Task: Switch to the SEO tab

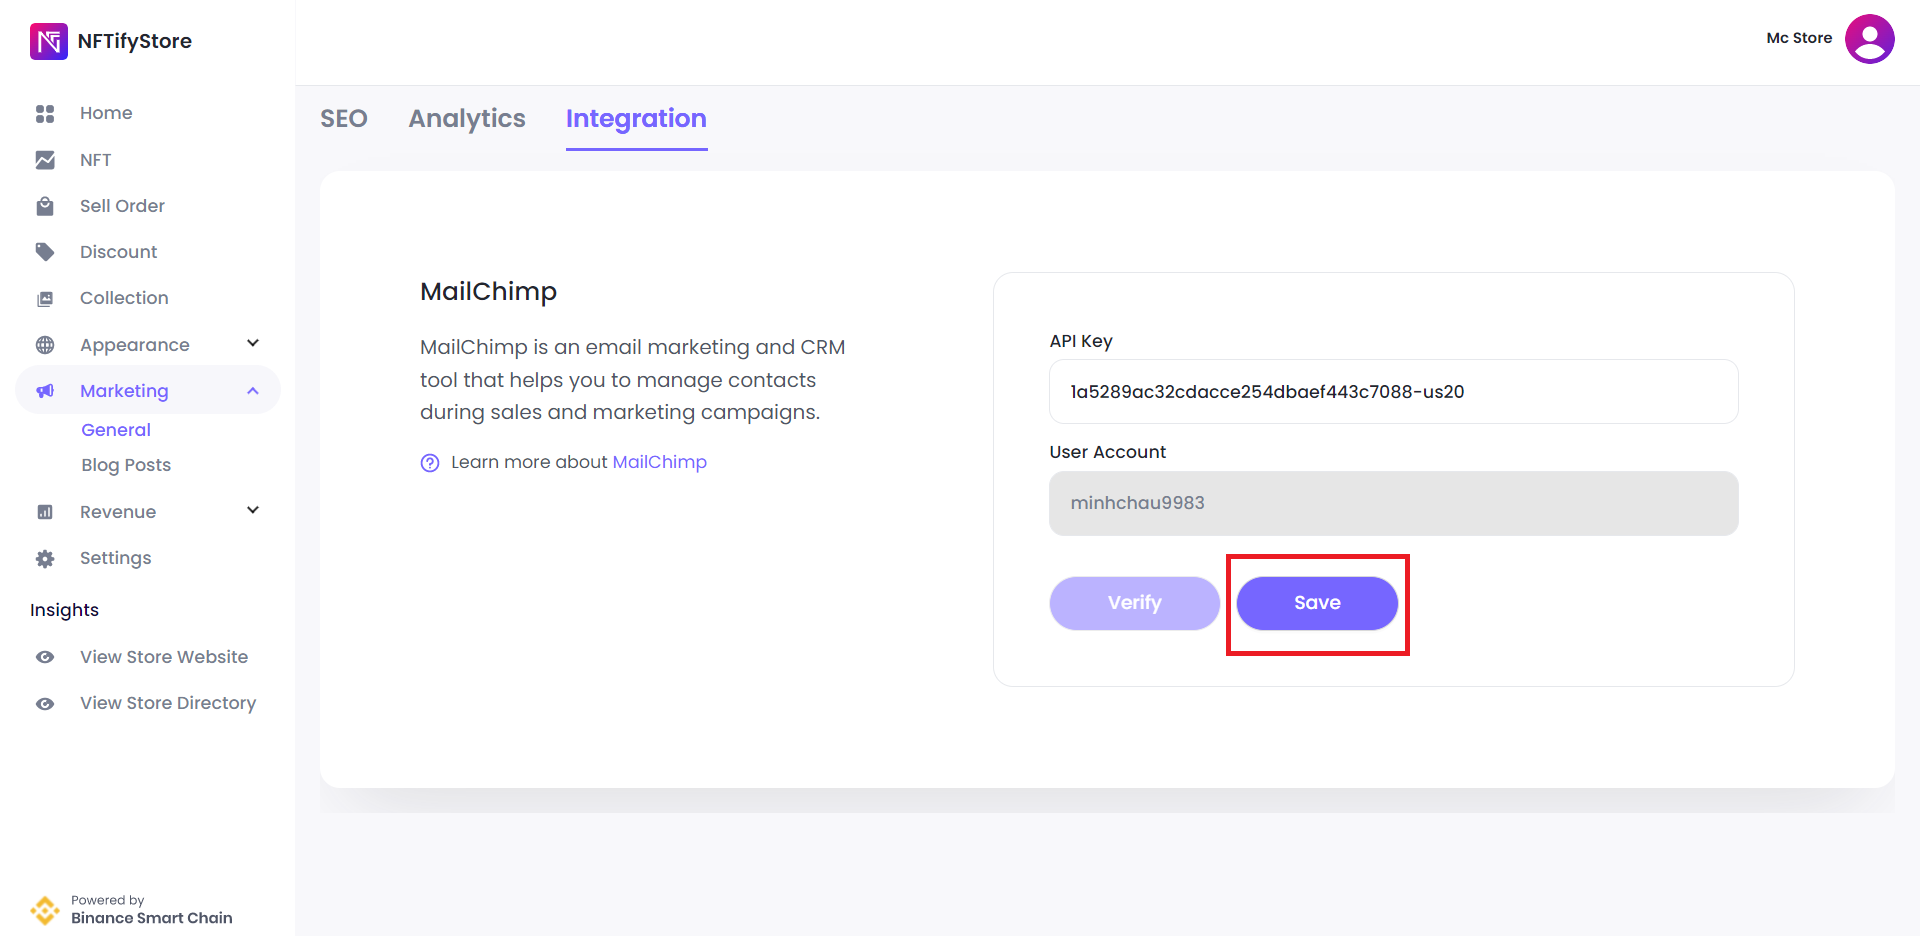Action: click(x=344, y=118)
